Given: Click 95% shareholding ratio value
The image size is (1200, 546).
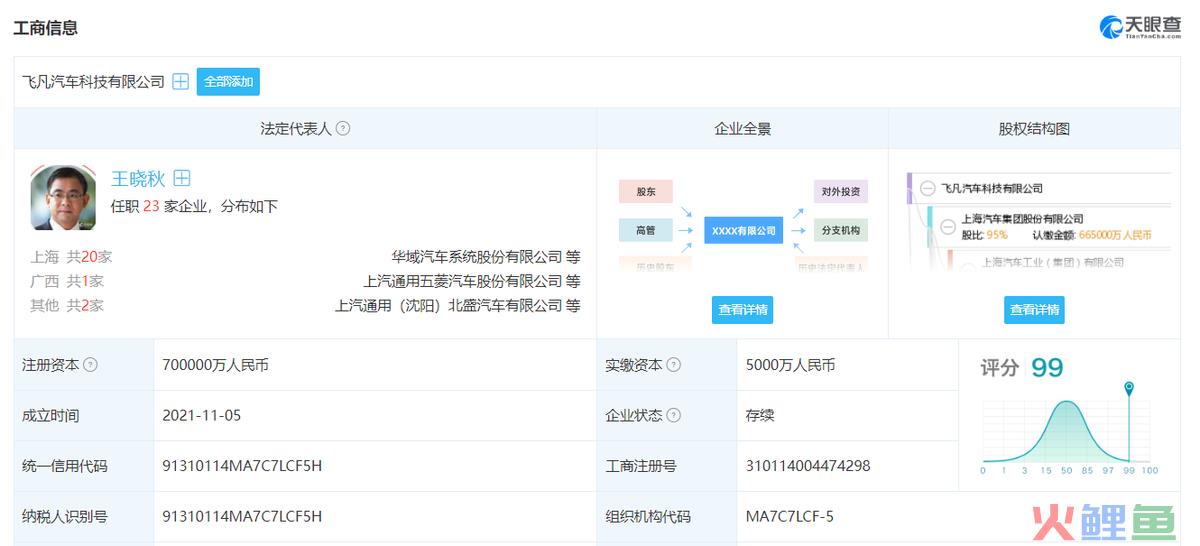Looking at the screenshot, I should (x=997, y=235).
